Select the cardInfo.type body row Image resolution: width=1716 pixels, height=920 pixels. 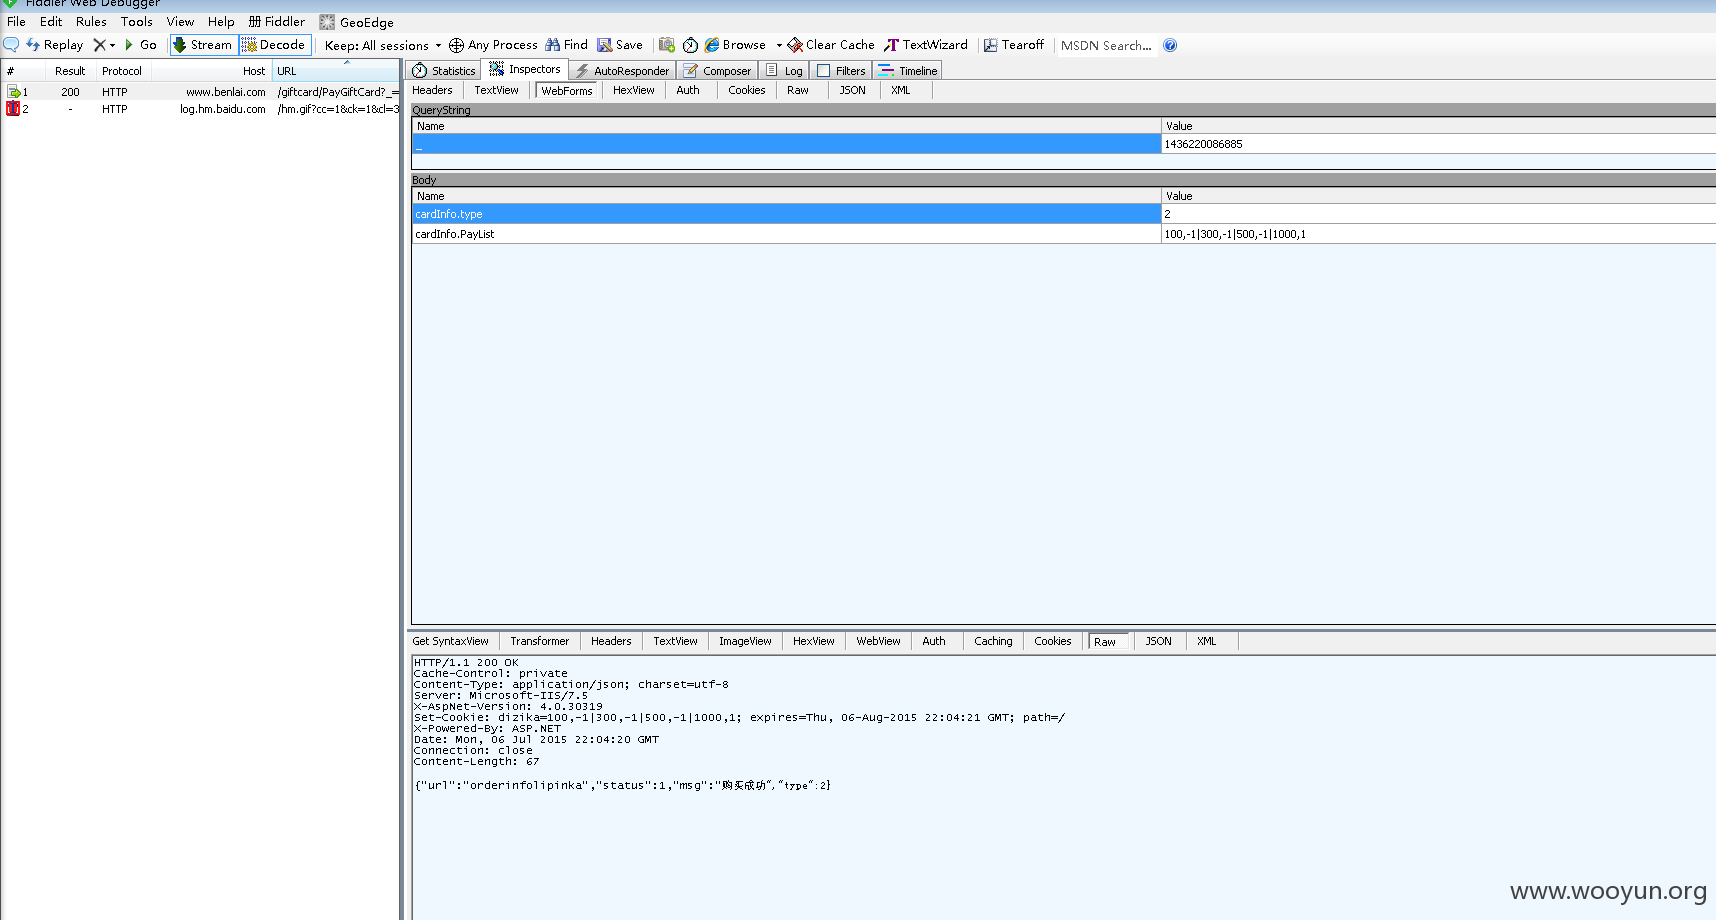(x=1063, y=214)
